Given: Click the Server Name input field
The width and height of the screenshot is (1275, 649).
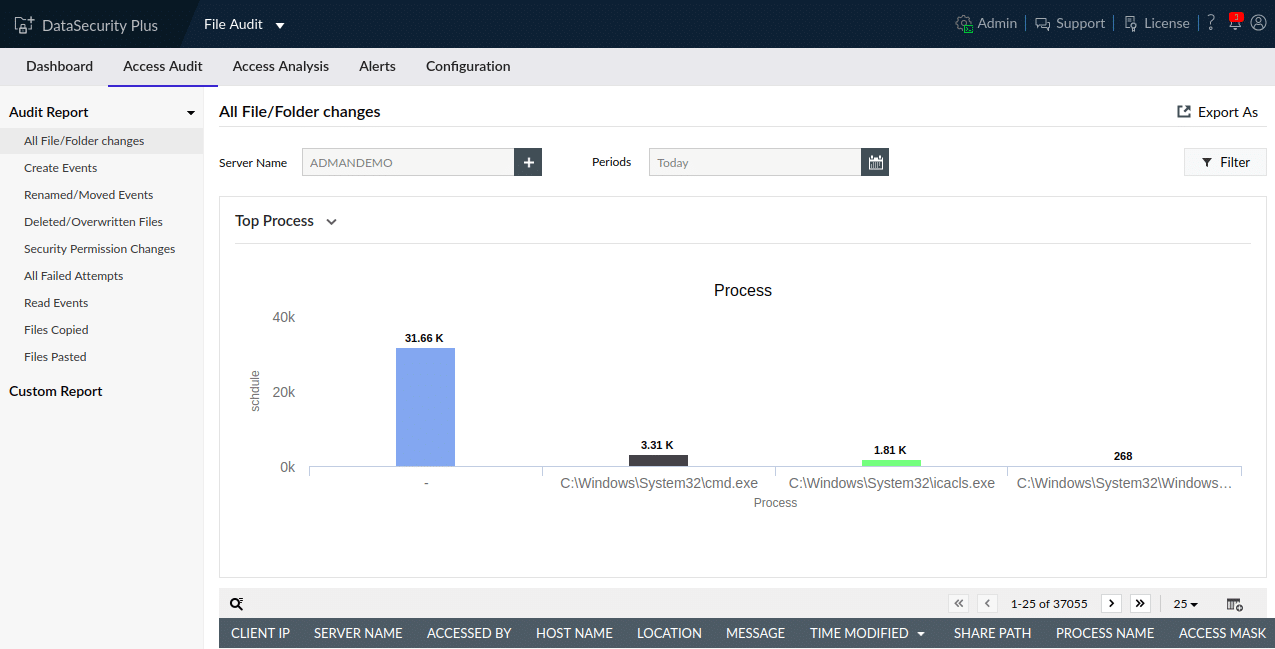Looking at the screenshot, I should coord(408,162).
